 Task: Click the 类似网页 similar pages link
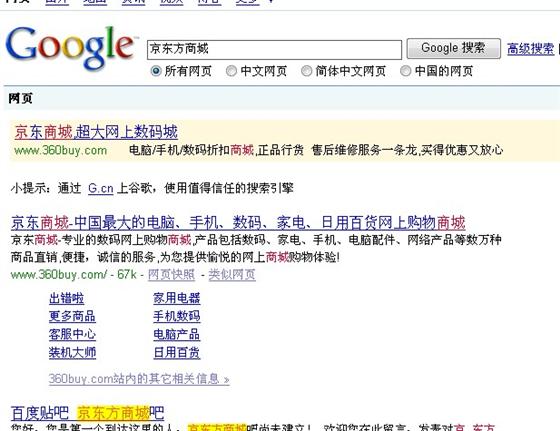(232, 275)
